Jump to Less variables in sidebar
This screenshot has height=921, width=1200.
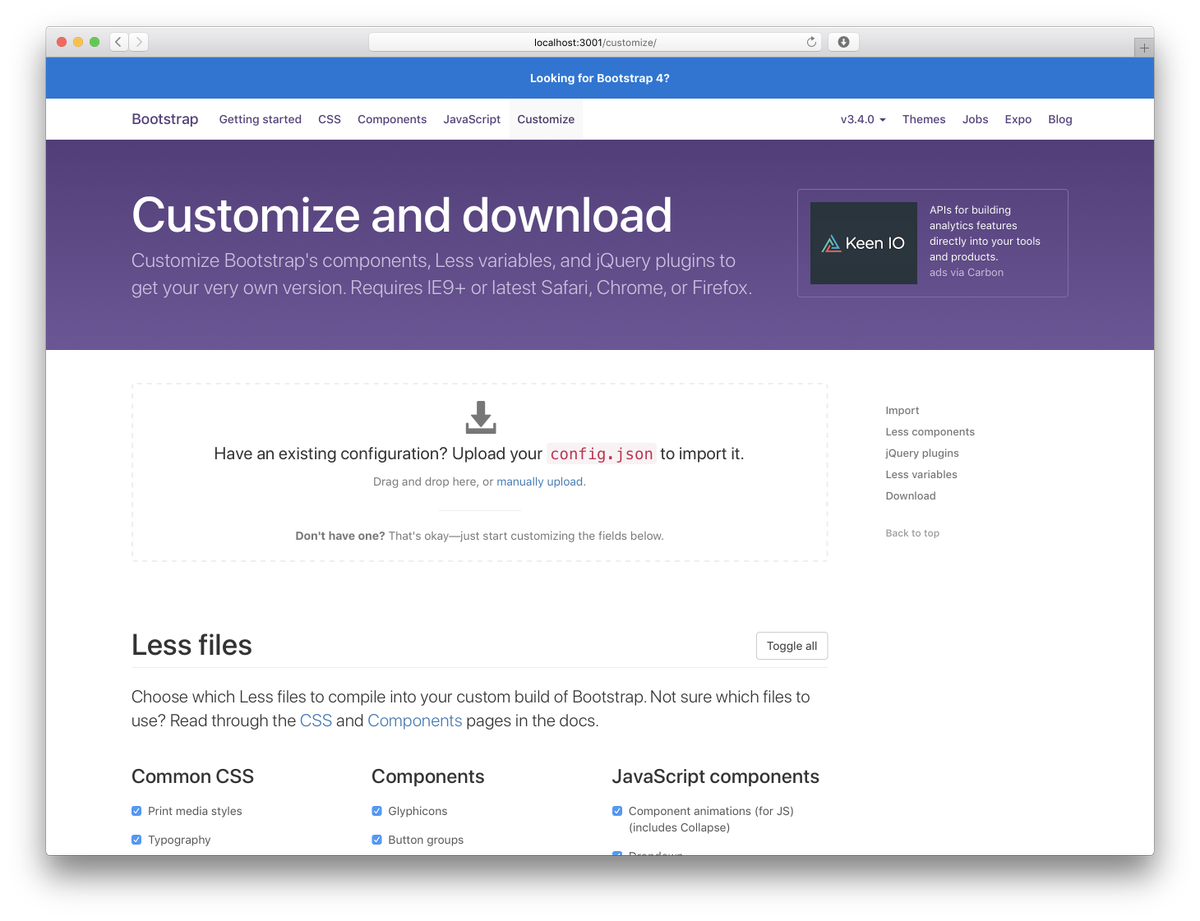(x=921, y=475)
